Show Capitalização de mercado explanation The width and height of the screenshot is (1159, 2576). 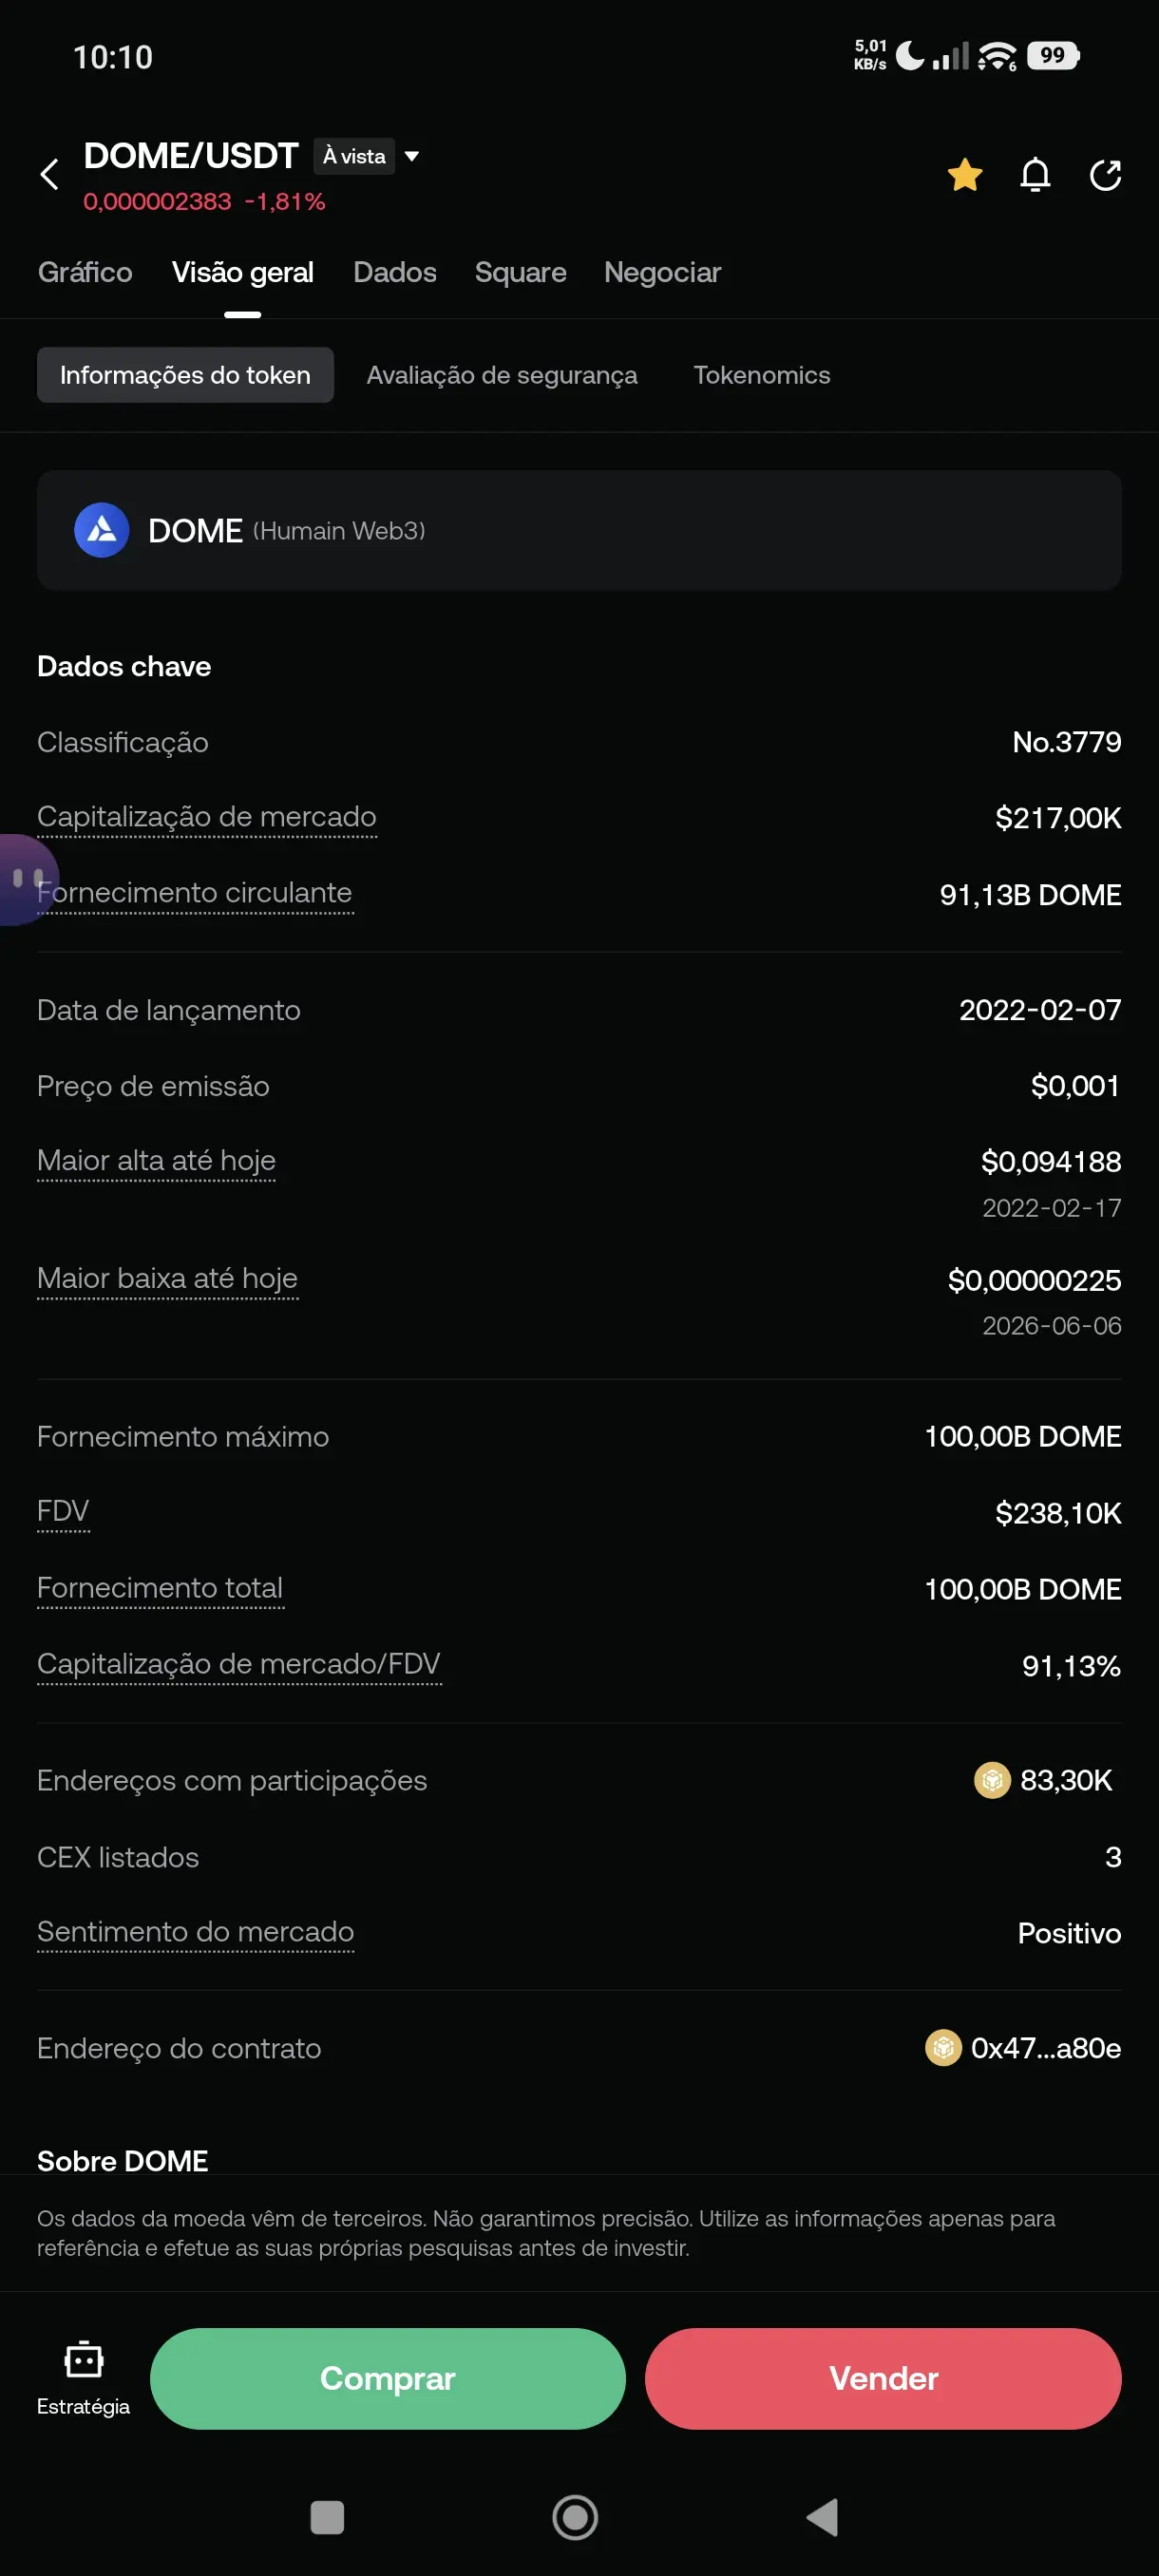click(206, 817)
